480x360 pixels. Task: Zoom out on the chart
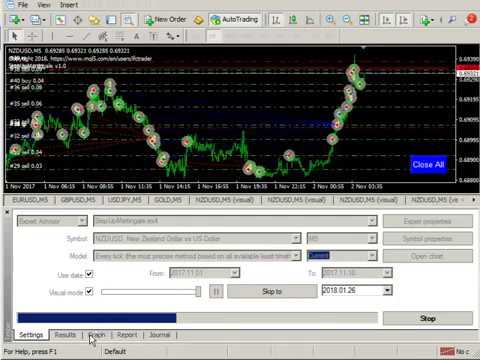tap(347, 20)
